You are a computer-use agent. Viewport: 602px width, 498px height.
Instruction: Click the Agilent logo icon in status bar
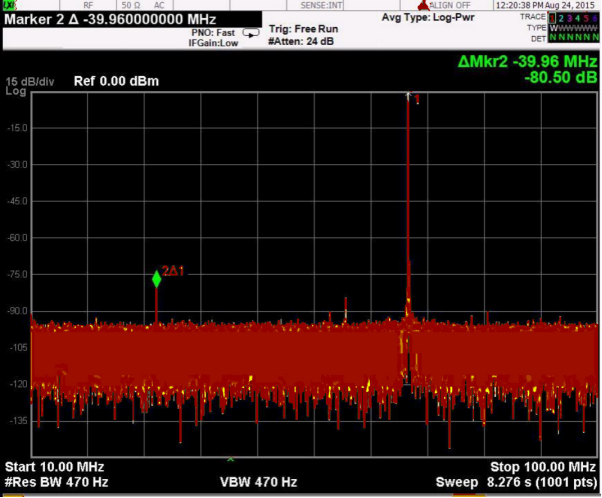click(10, 6)
